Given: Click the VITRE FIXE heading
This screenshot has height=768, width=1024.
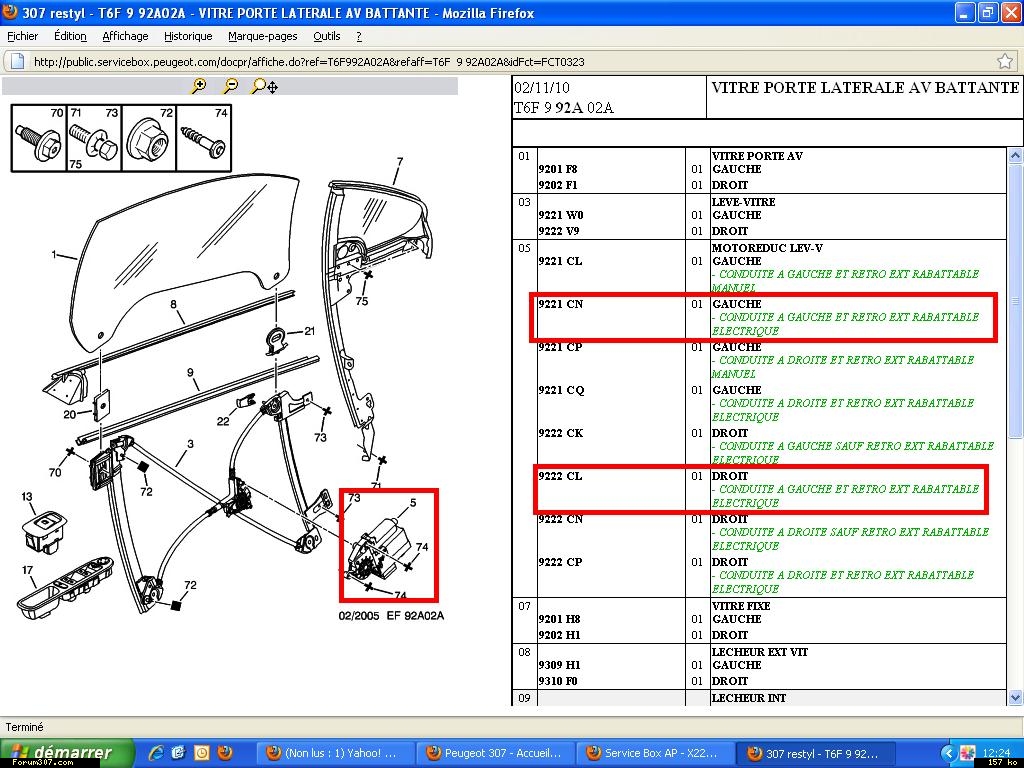Looking at the screenshot, I should [x=741, y=606].
